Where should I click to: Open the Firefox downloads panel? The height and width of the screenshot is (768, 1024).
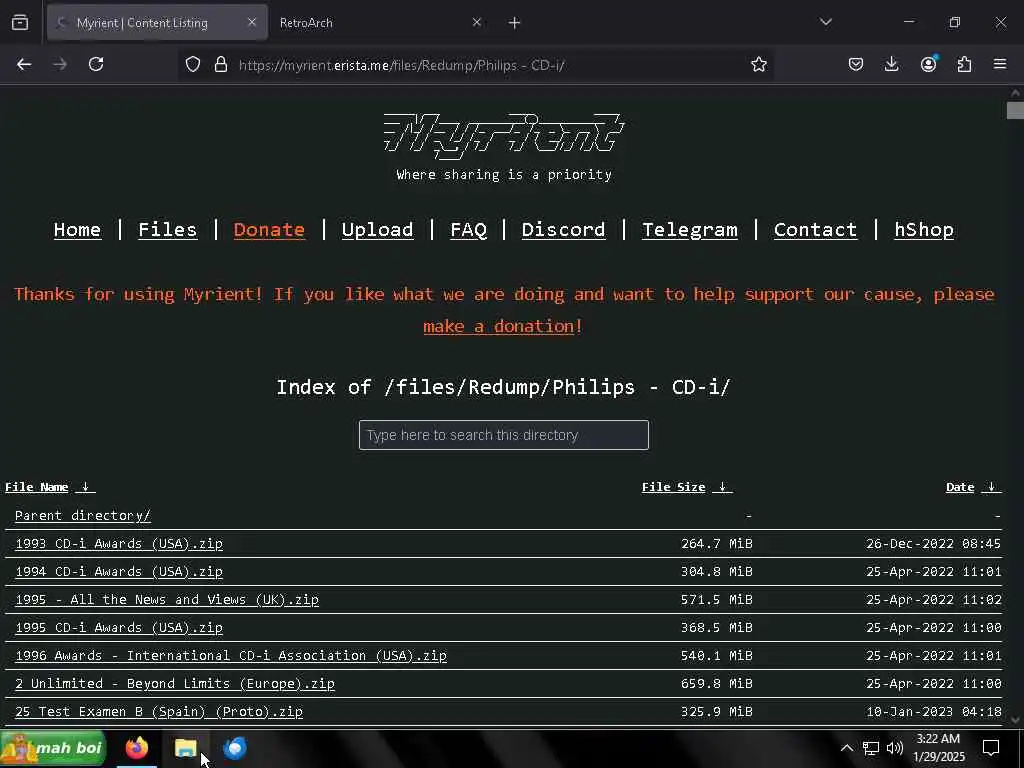(891, 64)
